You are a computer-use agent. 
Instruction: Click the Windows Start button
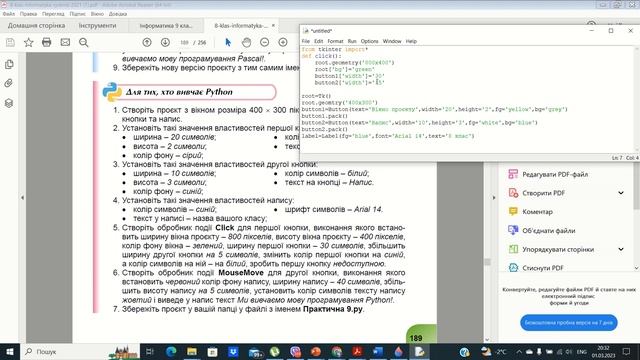pyautogui.click(x=10, y=351)
